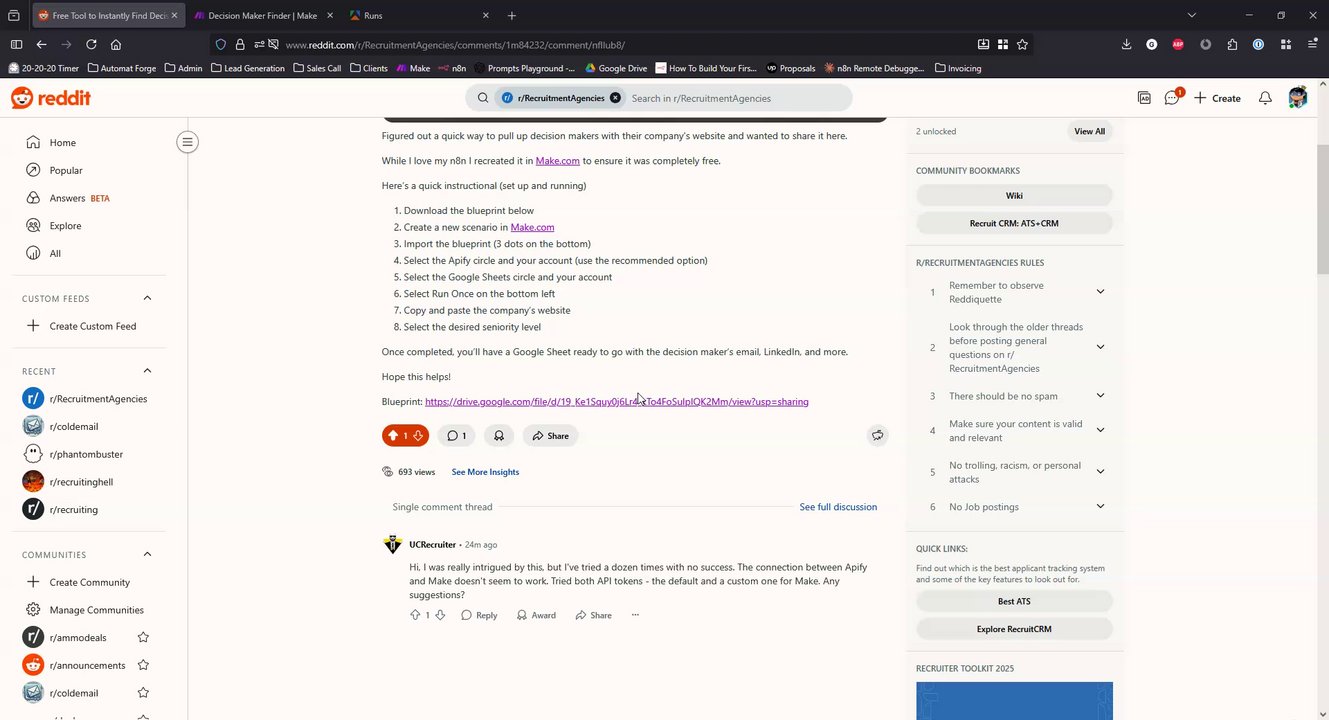The height and width of the screenshot is (720, 1329).
Task: Share the post using the Share button
Action: pos(550,436)
